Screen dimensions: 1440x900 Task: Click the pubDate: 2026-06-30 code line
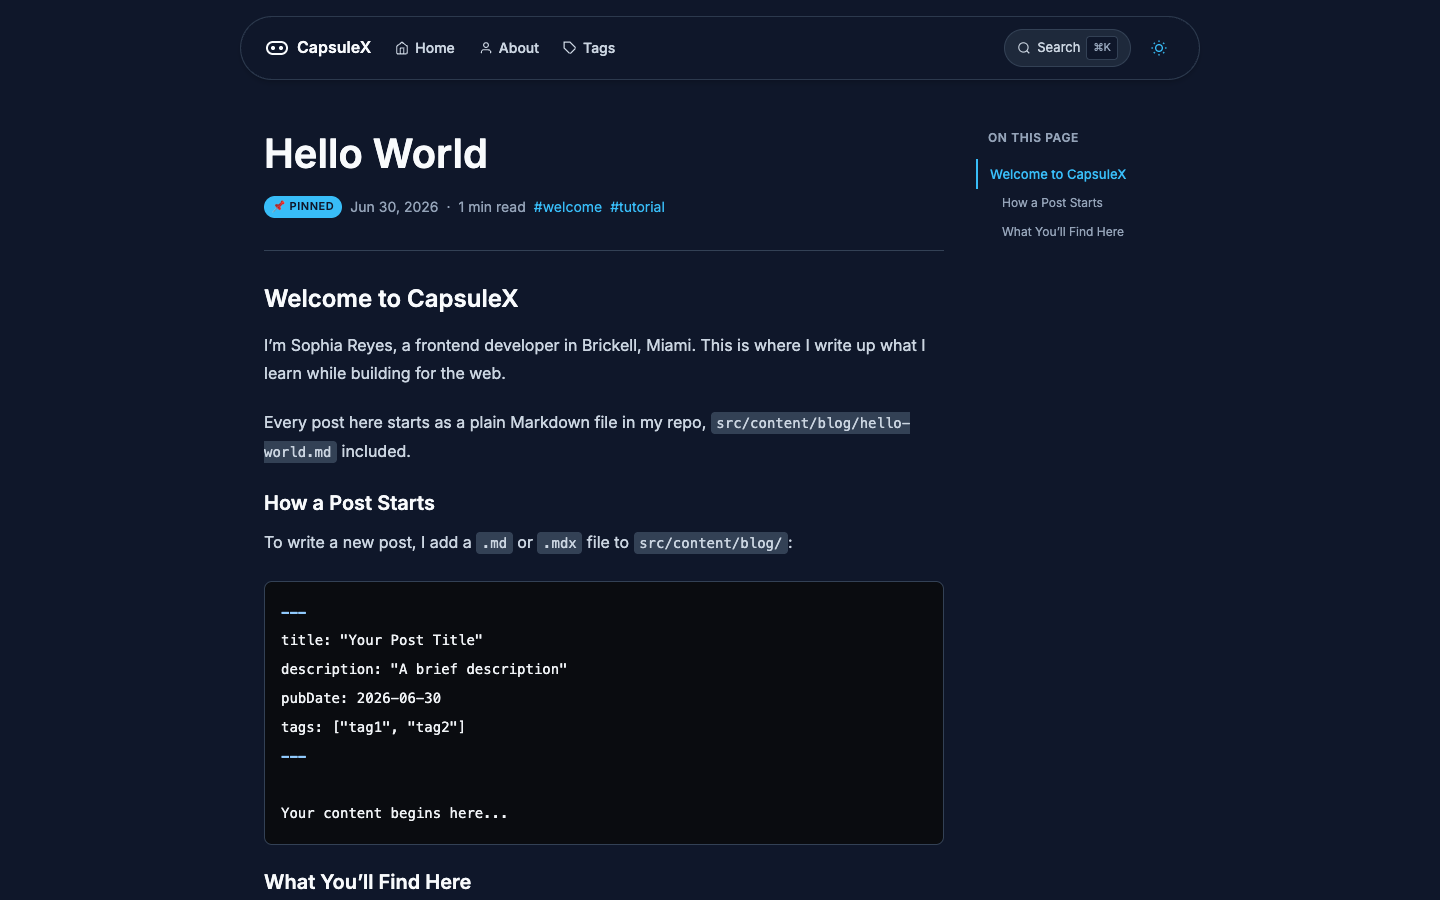click(361, 698)
